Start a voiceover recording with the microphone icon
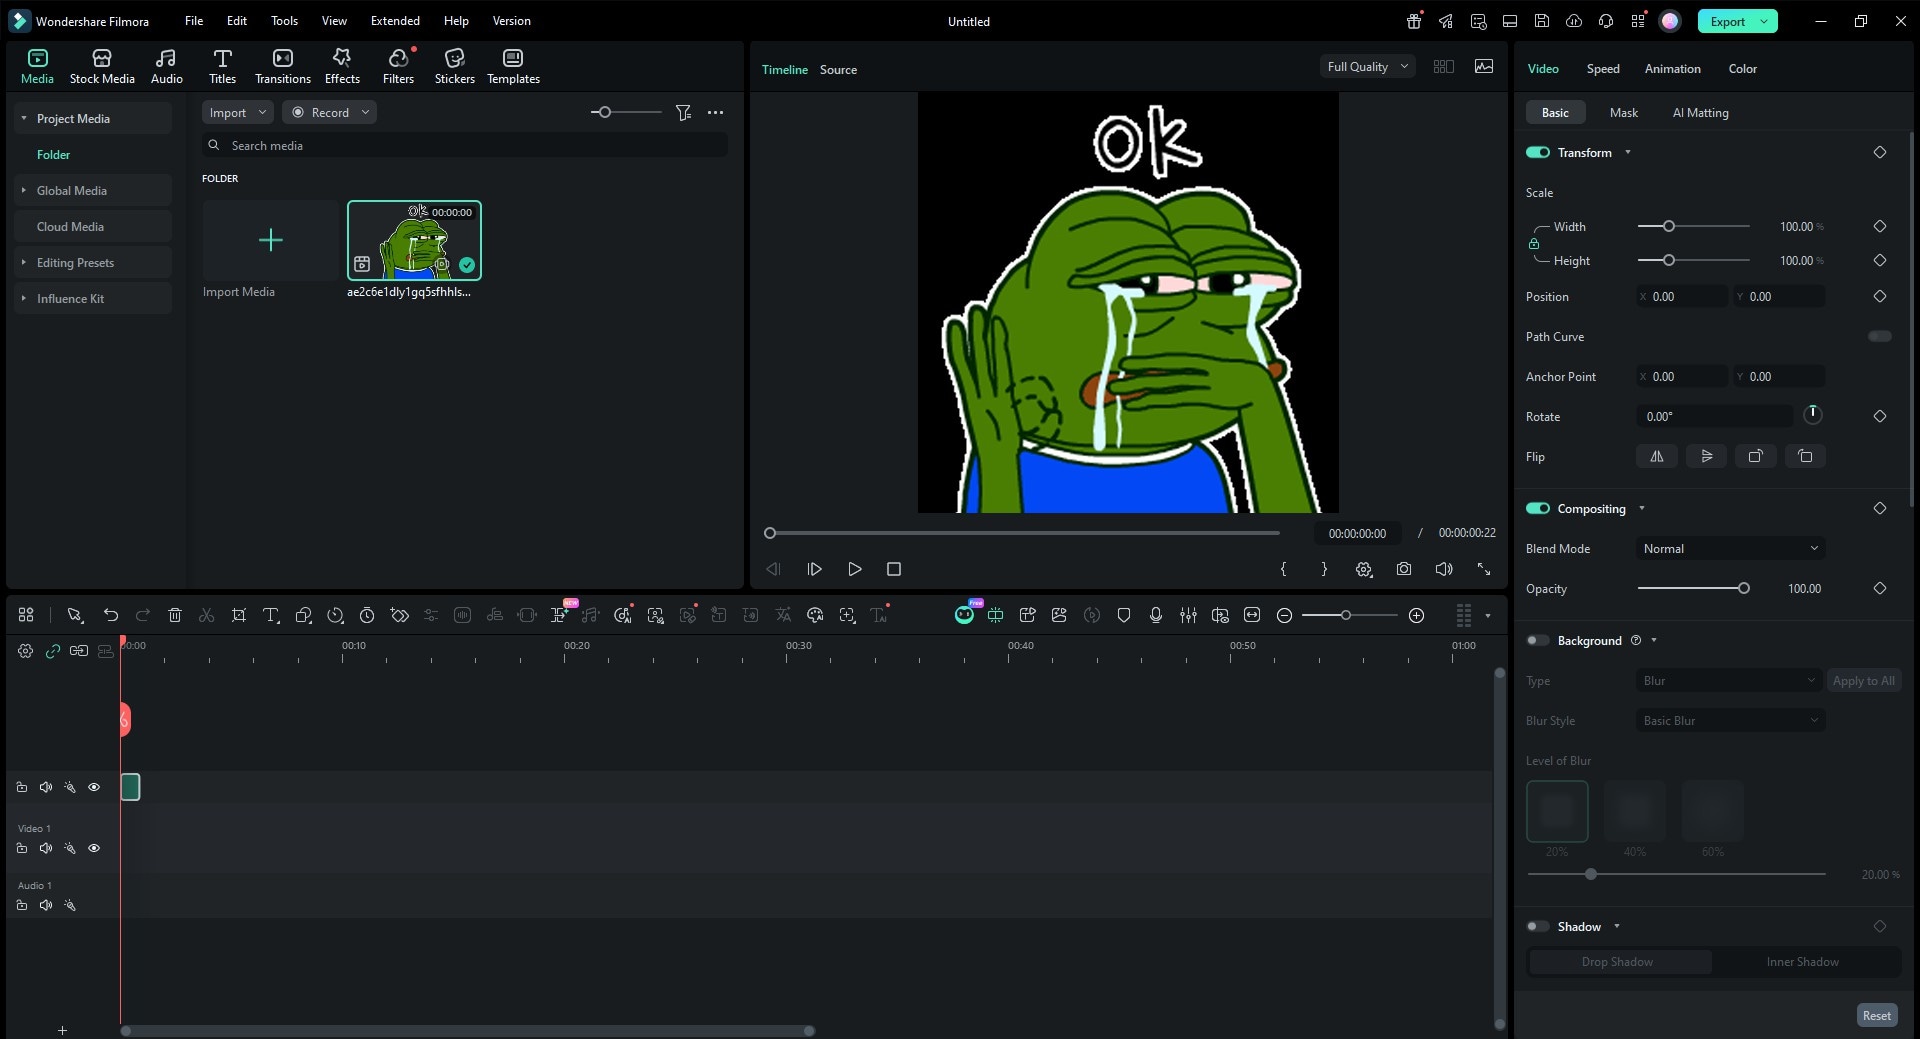This screenshot has height=1039, width=1920. pyautogui.click(x=1156, y=615)
